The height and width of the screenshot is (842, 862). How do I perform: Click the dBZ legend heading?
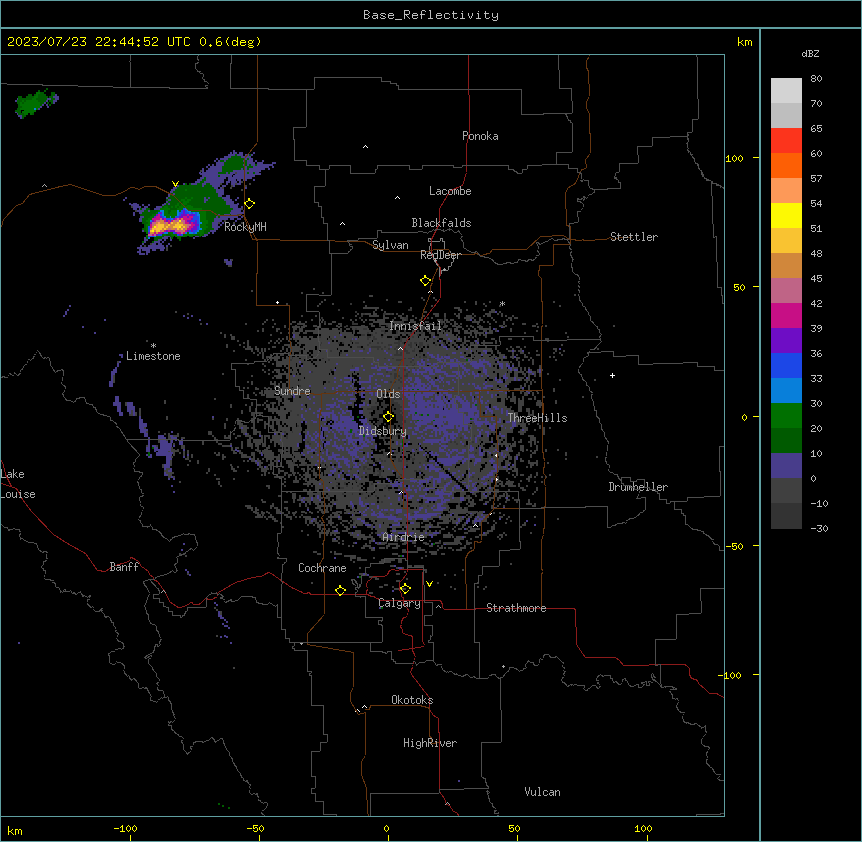(x=810, y=54)
